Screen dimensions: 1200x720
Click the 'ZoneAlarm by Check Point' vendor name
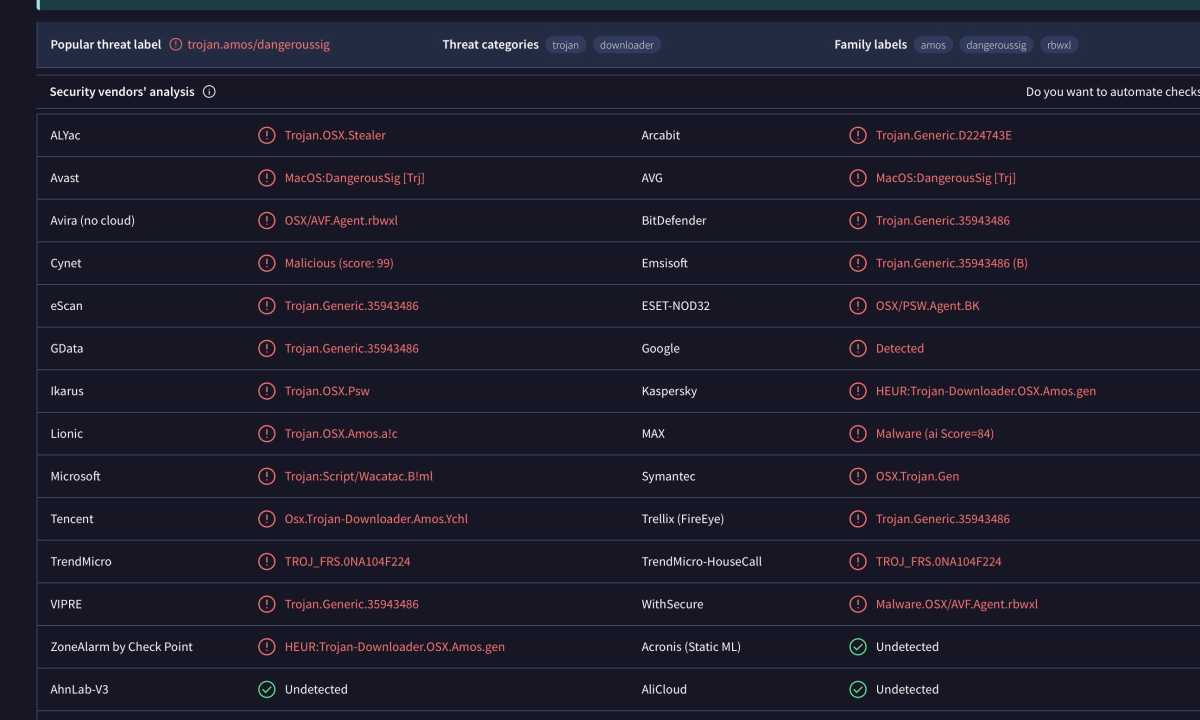pos(122,647)
